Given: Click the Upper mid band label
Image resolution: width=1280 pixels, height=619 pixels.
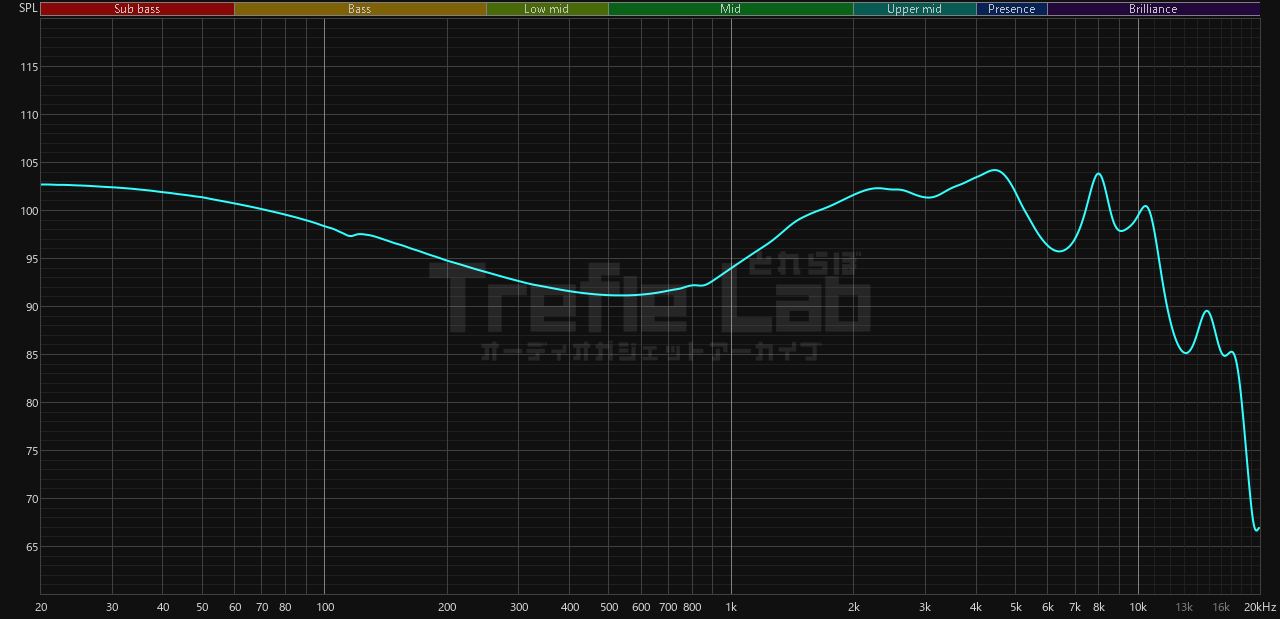Looking at the screenshot, I should coord(914,9).
